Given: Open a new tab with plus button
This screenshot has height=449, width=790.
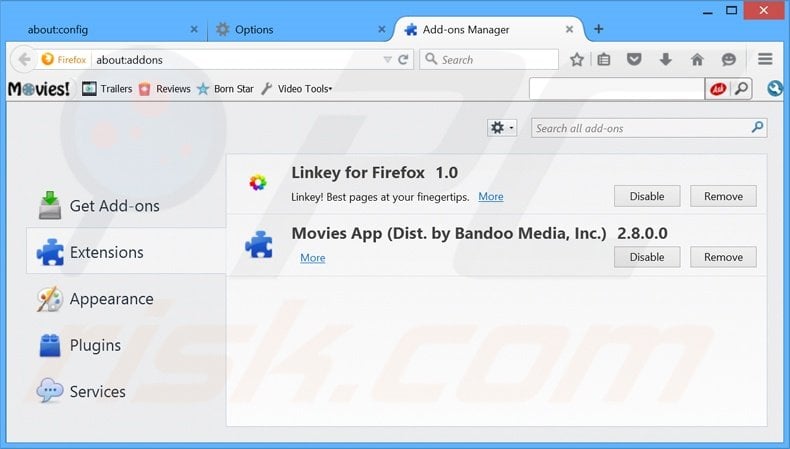Looking at the screenshot, I should [599, 29].
